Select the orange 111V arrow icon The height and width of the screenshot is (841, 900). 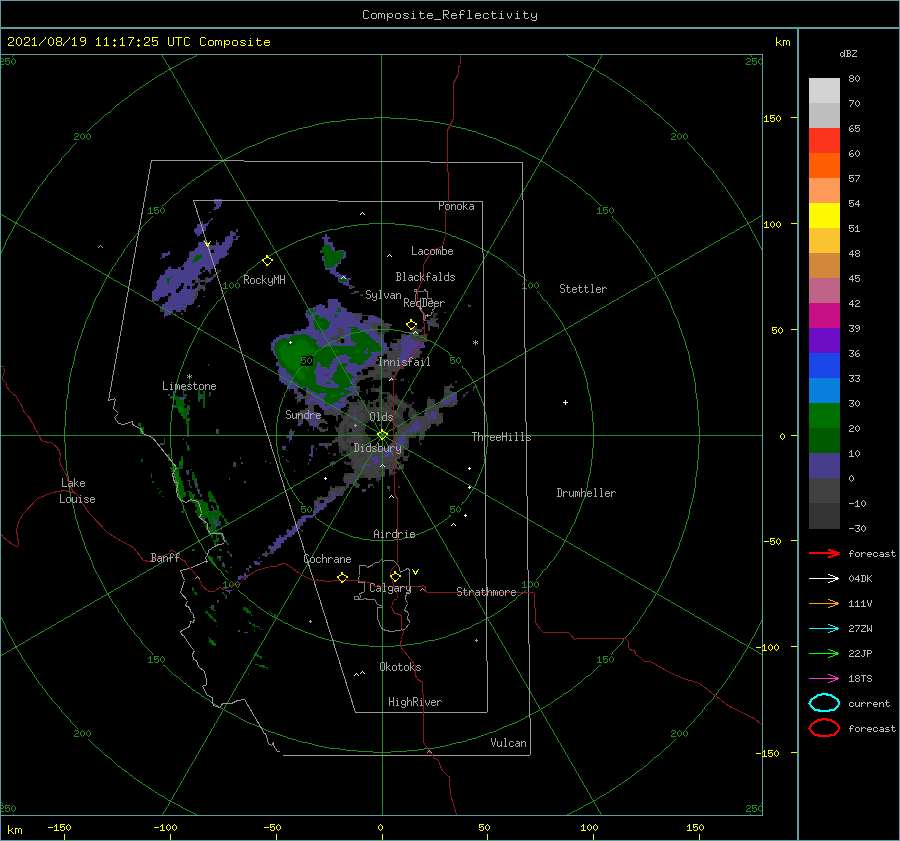824,603
